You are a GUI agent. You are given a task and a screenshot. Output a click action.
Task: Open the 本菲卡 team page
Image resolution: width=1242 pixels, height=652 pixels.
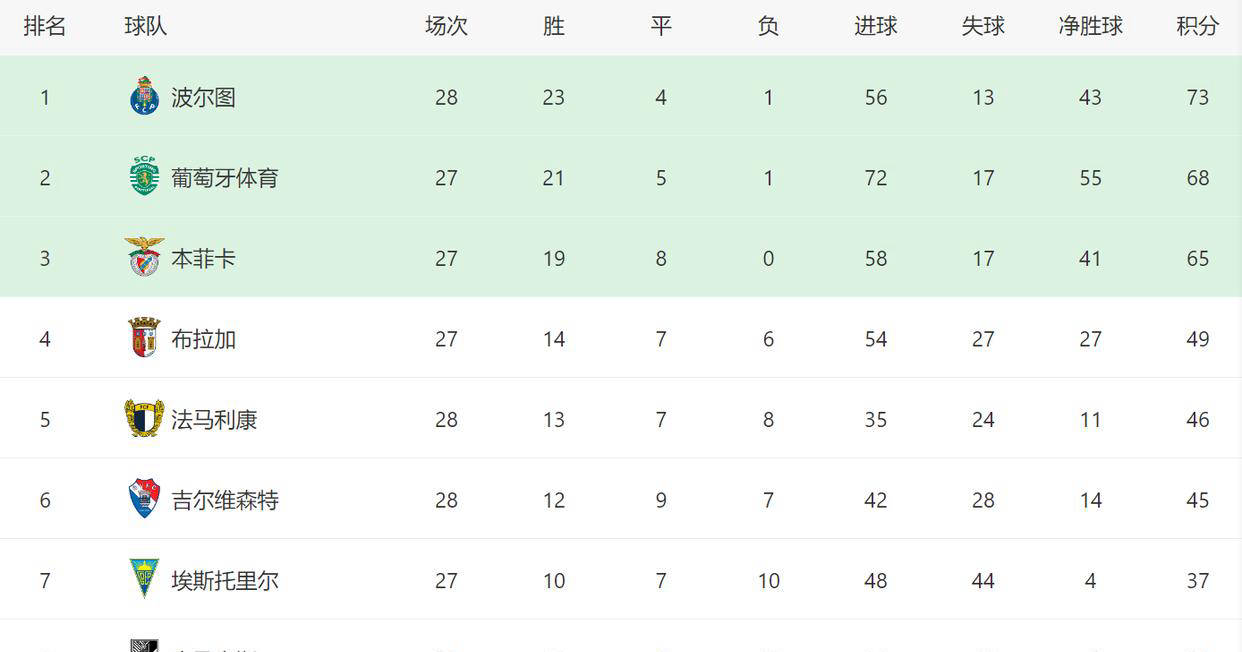coord(203,258)
